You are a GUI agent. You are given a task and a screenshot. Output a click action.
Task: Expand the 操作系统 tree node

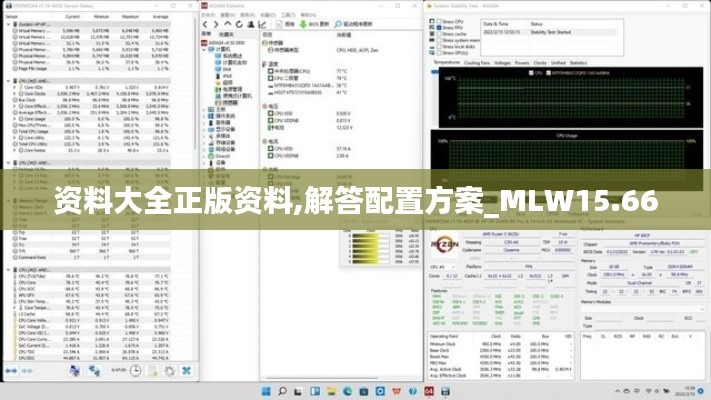coord(205,117)
